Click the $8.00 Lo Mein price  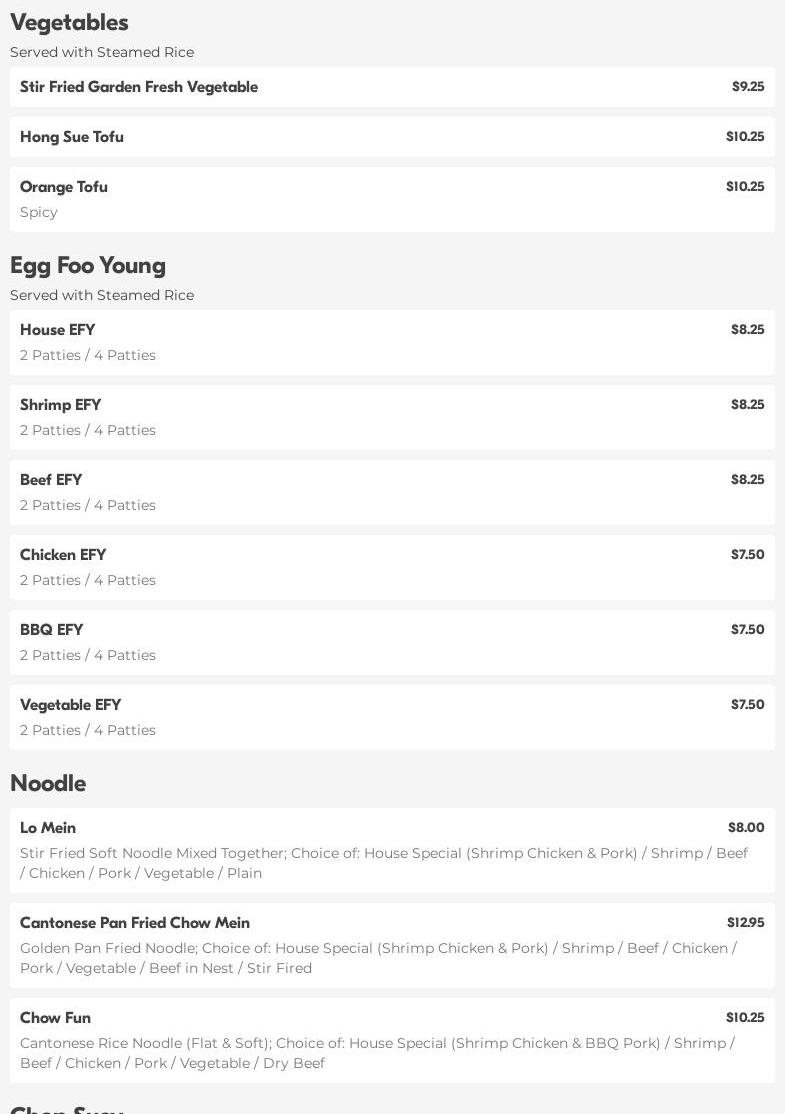[x=746, y=828]
